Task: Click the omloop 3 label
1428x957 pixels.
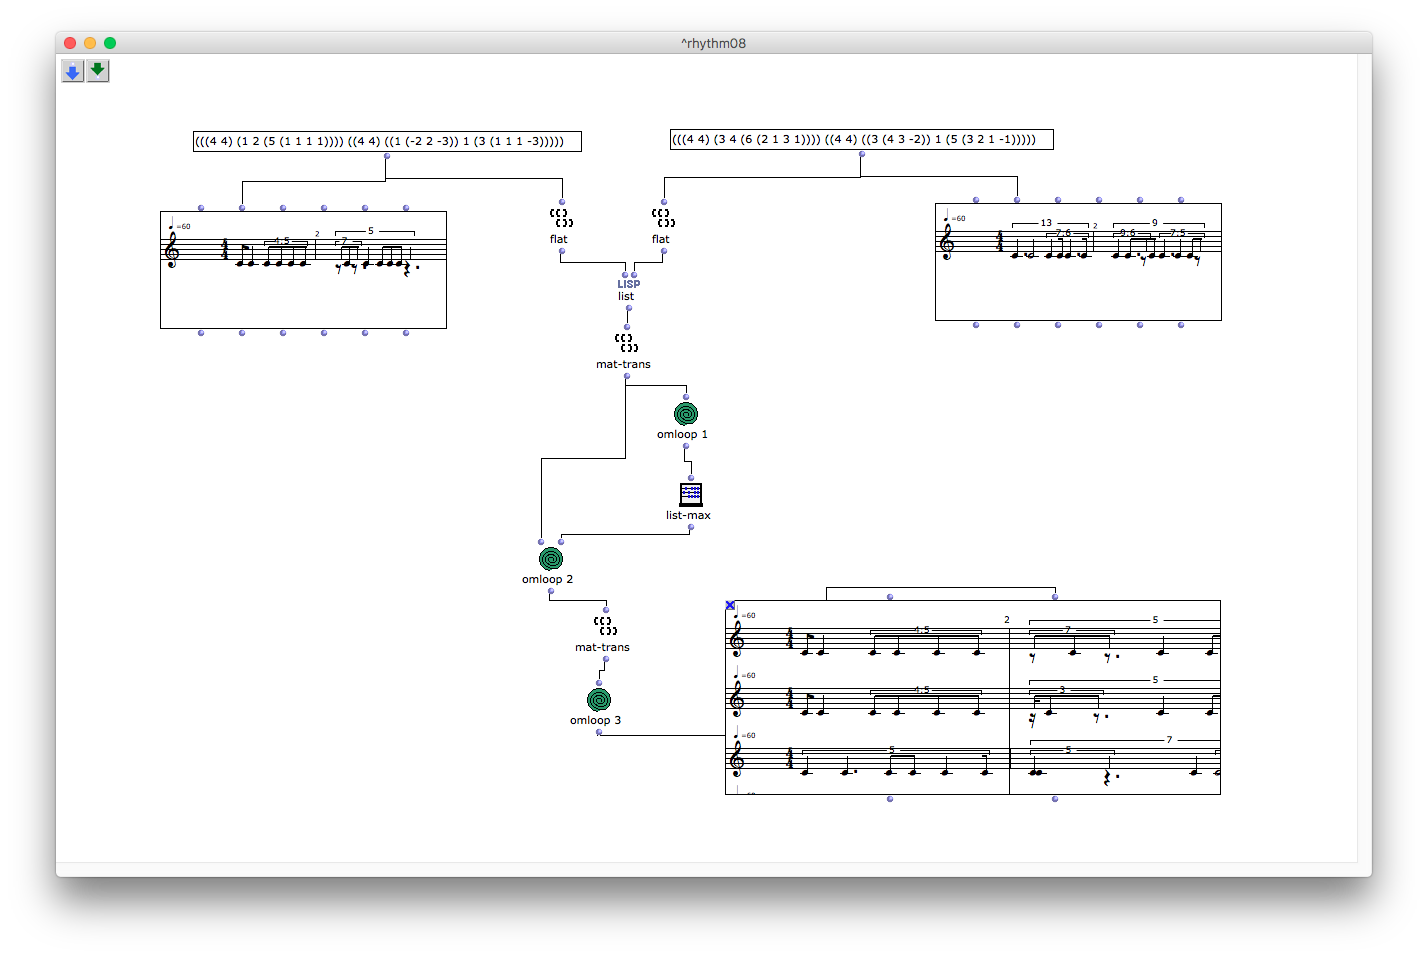Action: click(x=595, y=720)
